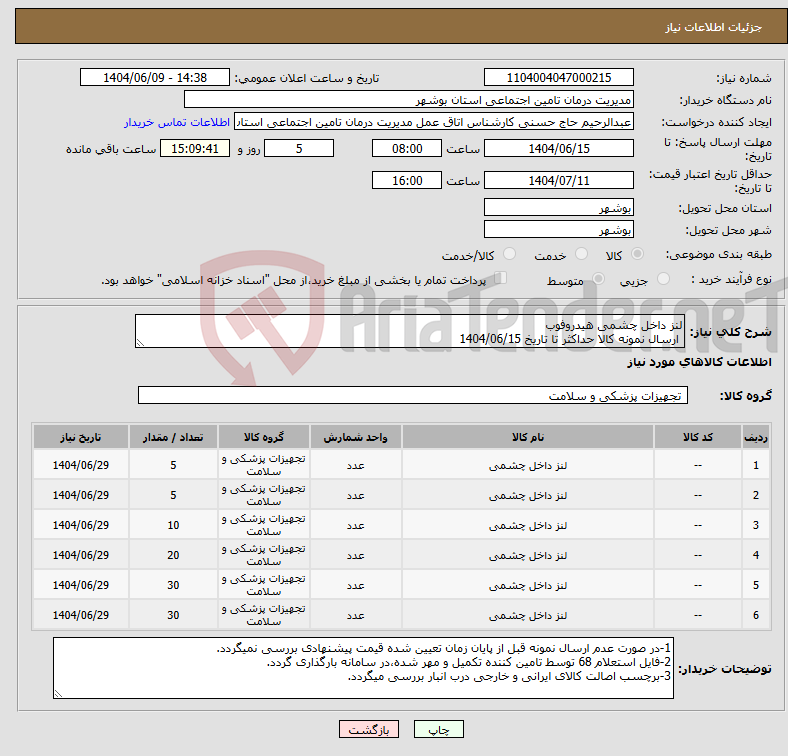The height and width of the screenshot is (756, 788).
Task: Click the جزئیات اطلاعات نیاز page title
Action: pos(714,27)
